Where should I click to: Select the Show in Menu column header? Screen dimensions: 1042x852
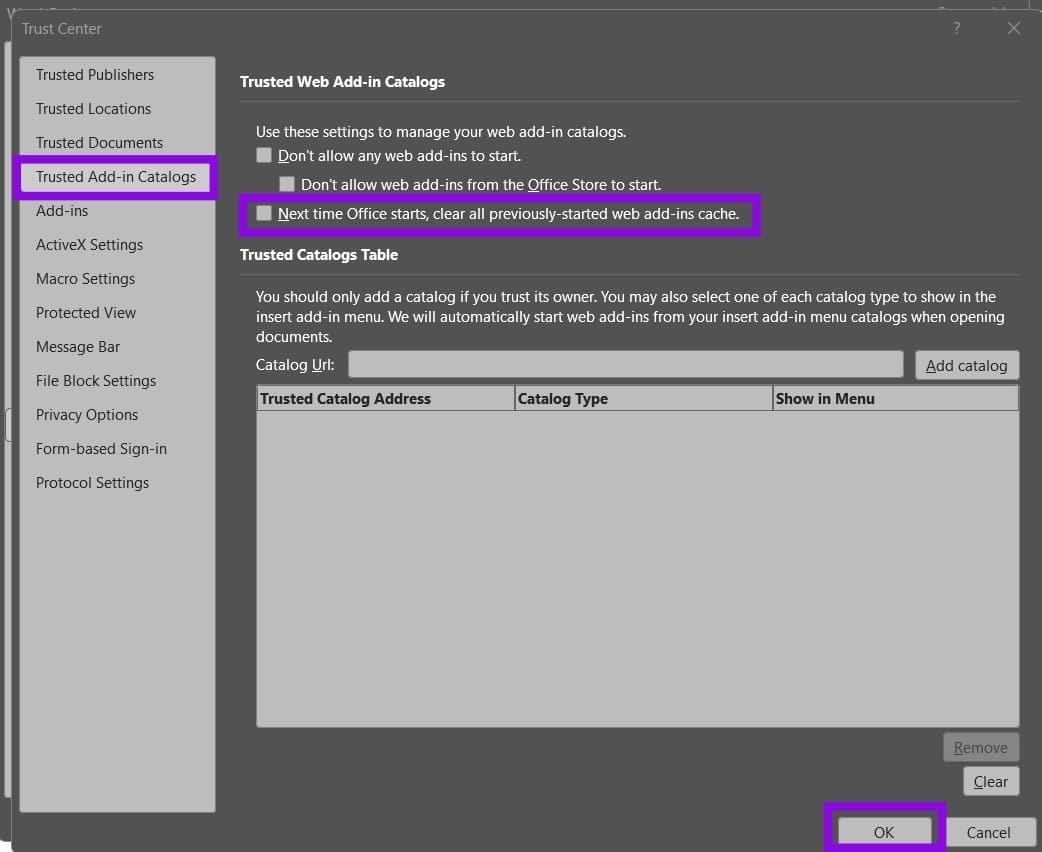click(895, 399)
